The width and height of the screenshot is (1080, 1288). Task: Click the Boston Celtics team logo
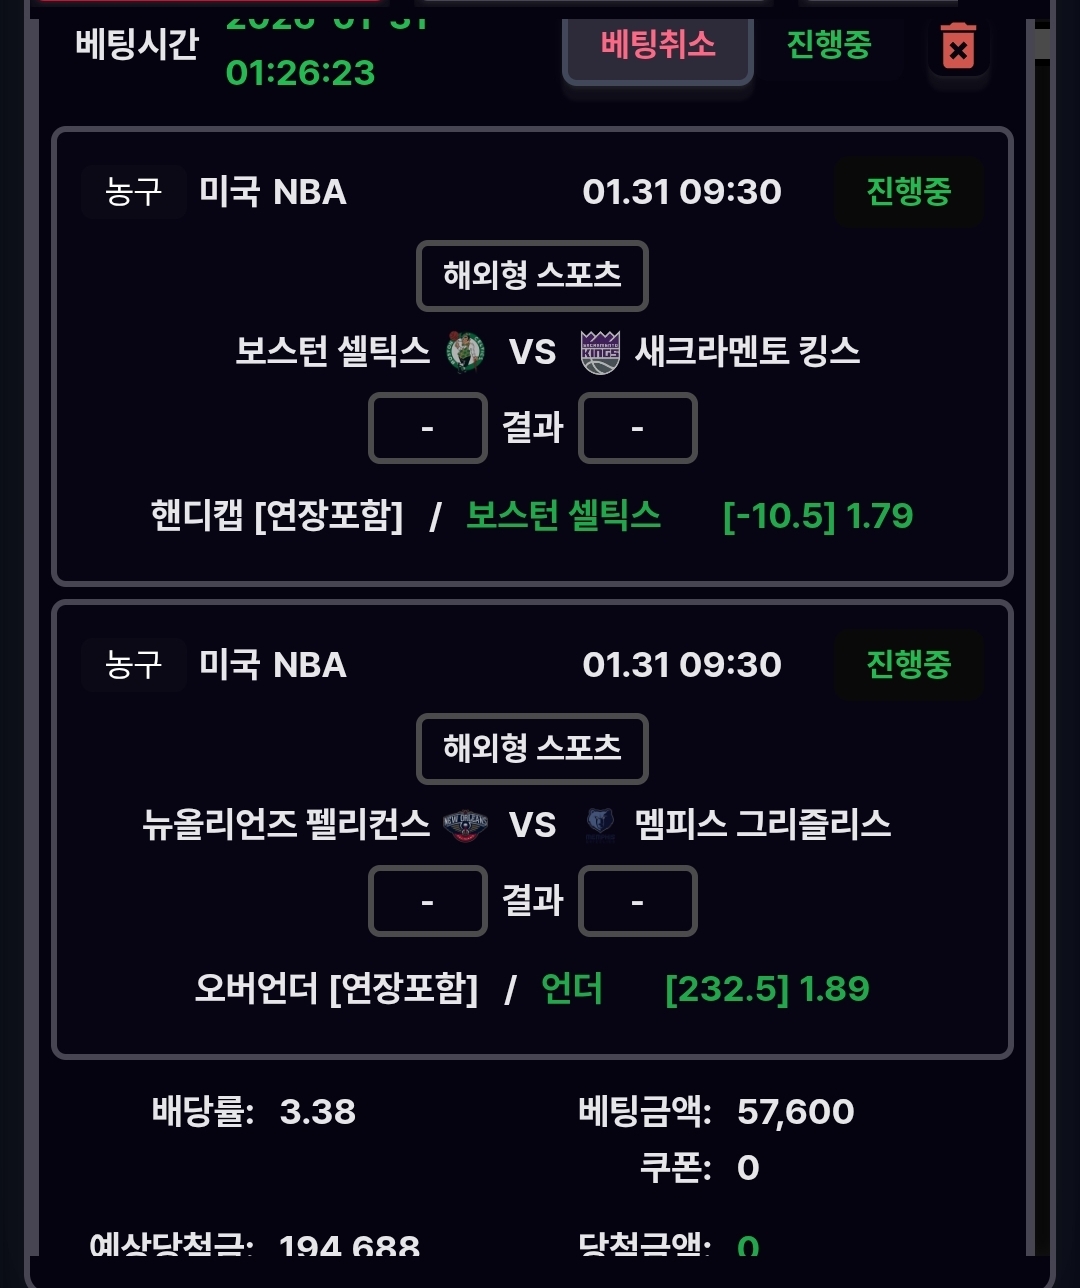tap(466, 352)
